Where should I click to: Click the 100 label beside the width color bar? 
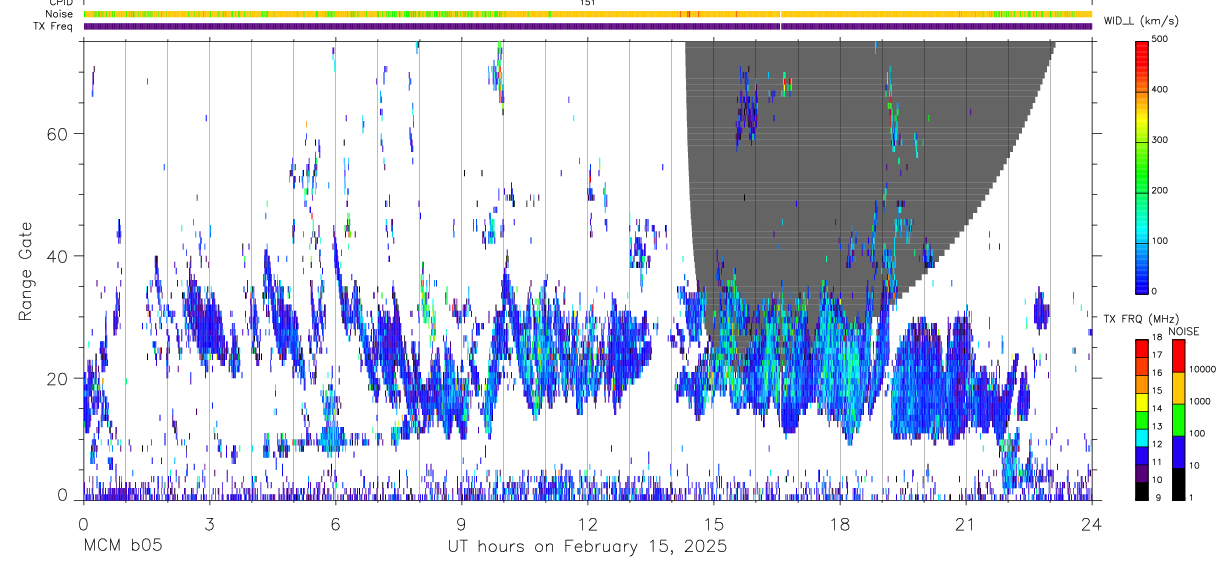[1159, 241]
